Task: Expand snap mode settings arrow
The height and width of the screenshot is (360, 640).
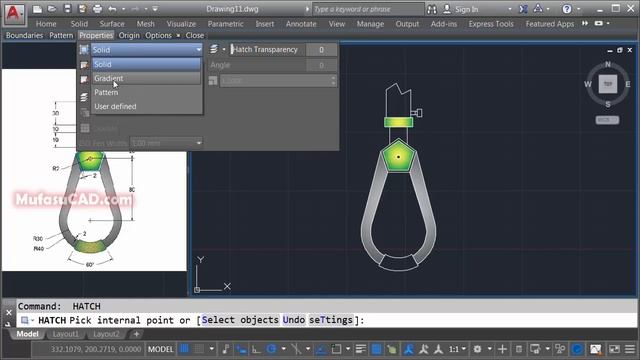Action: pyautogui.click(x=211, y=349)
